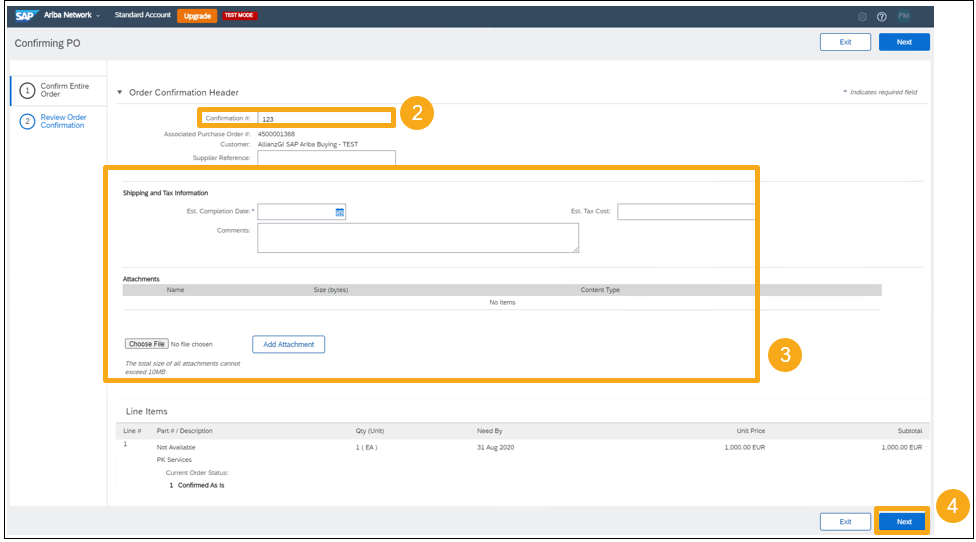Click the top Exit button
976x542 pixels.
(845, 42)
